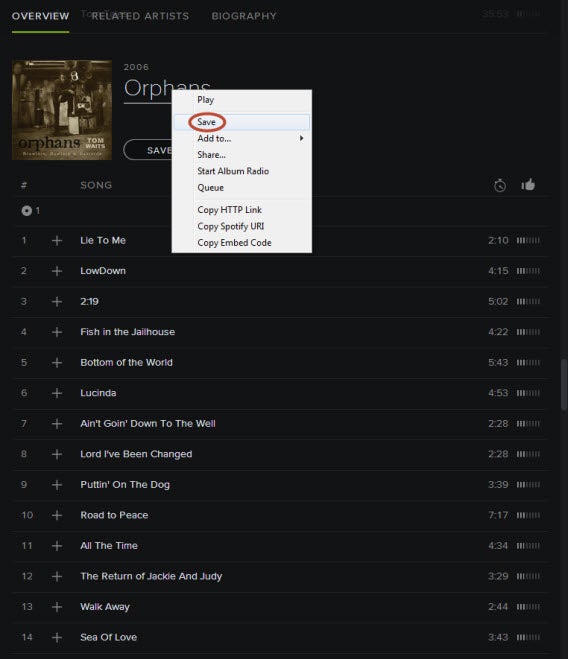Screen dimensions: 568x659
Task: Sort by popularity thumbs-up icon
Action: pyautogui.click(x=528, y=185)
